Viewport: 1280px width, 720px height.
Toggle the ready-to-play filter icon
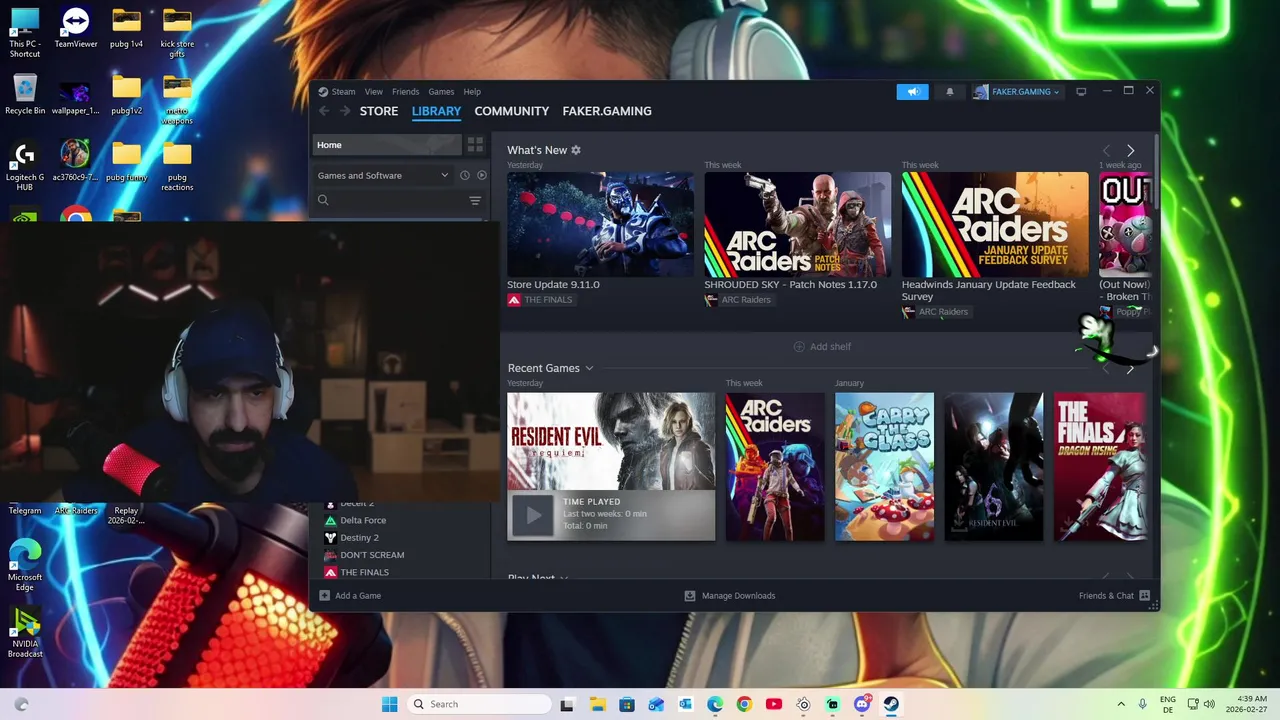click(x=481, y=175)
